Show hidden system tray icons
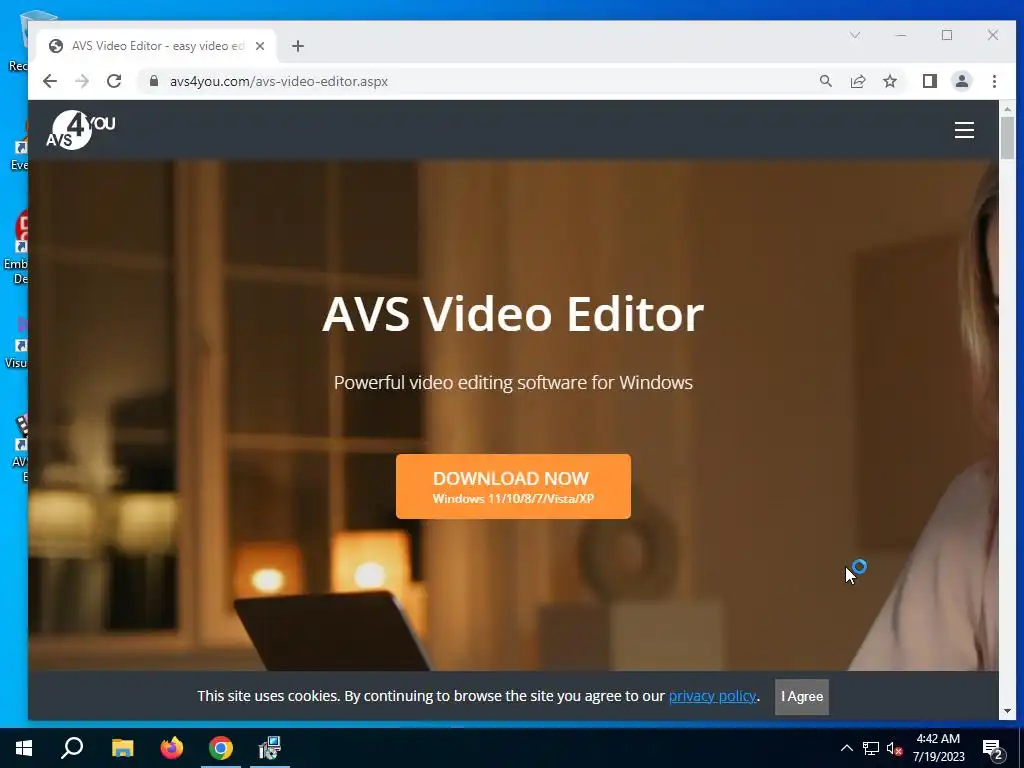Viewport: 1024px width, 768px height. (x=846, y=748)
